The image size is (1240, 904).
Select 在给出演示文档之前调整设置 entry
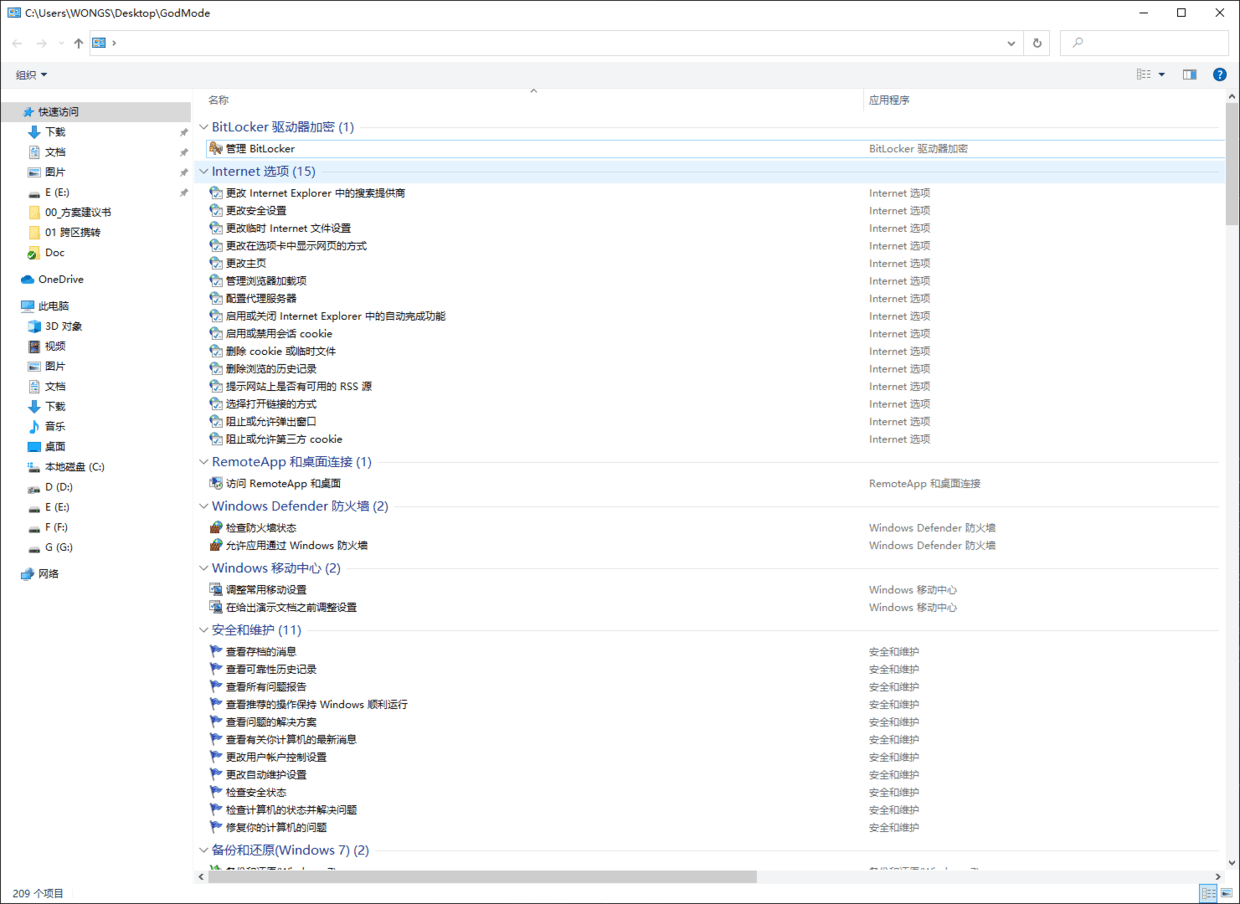pos(291,607)
